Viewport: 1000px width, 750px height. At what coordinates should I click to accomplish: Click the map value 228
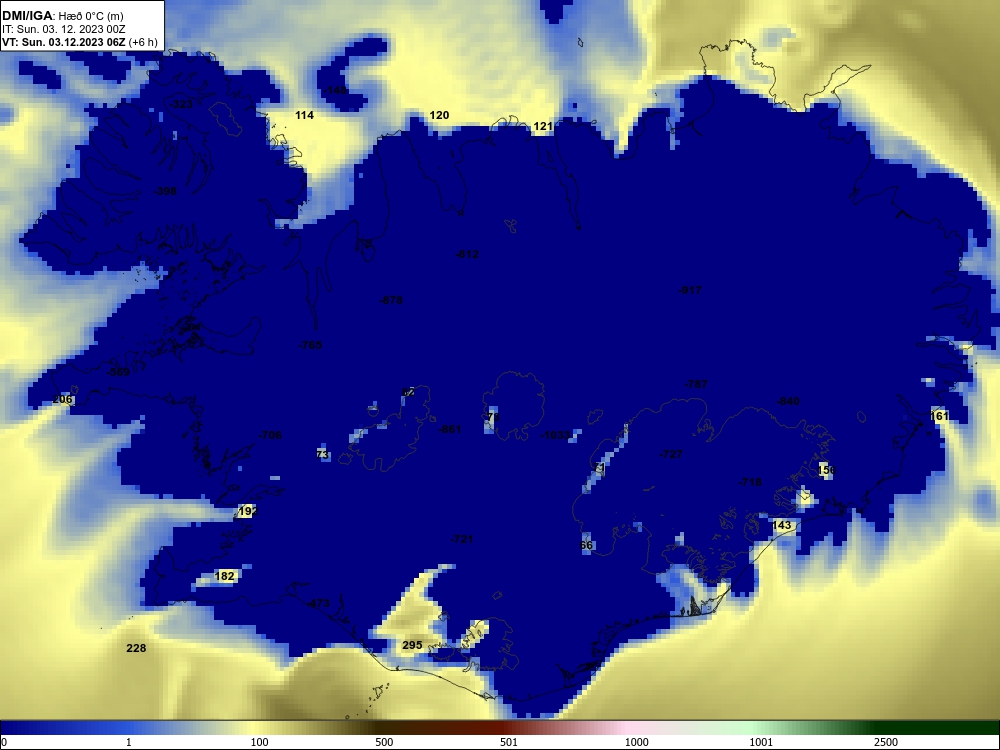136,649
